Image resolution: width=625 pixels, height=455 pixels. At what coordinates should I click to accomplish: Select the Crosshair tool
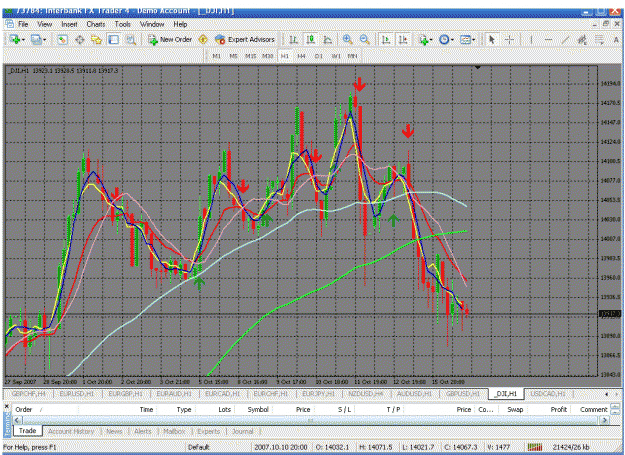tap(509, 40)
